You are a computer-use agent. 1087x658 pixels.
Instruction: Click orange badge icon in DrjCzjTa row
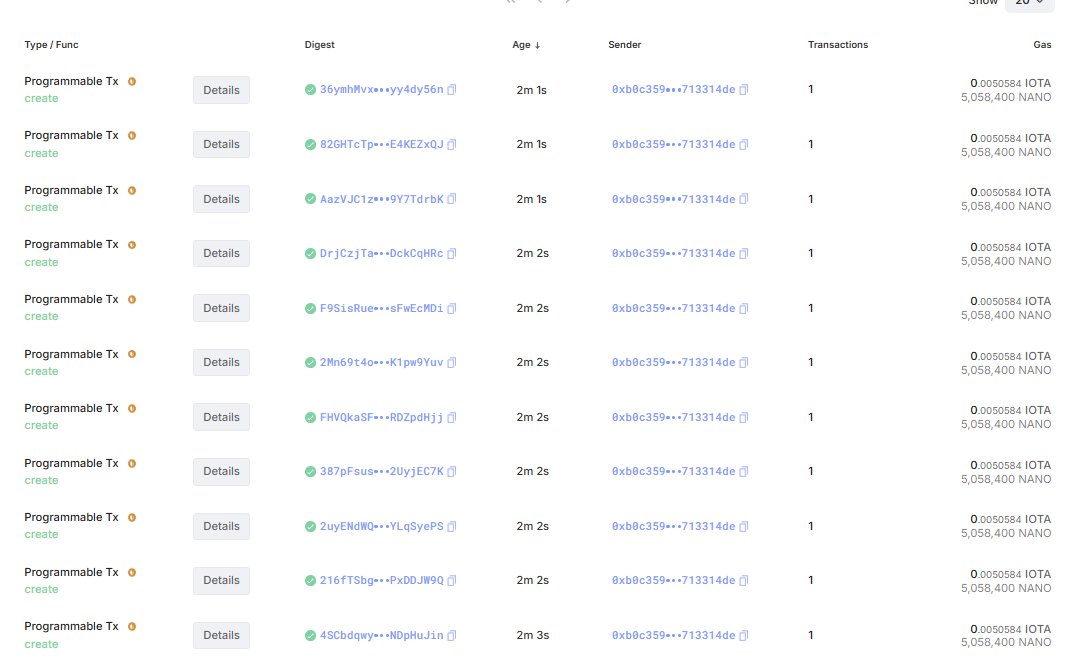(x=131, y=244)
